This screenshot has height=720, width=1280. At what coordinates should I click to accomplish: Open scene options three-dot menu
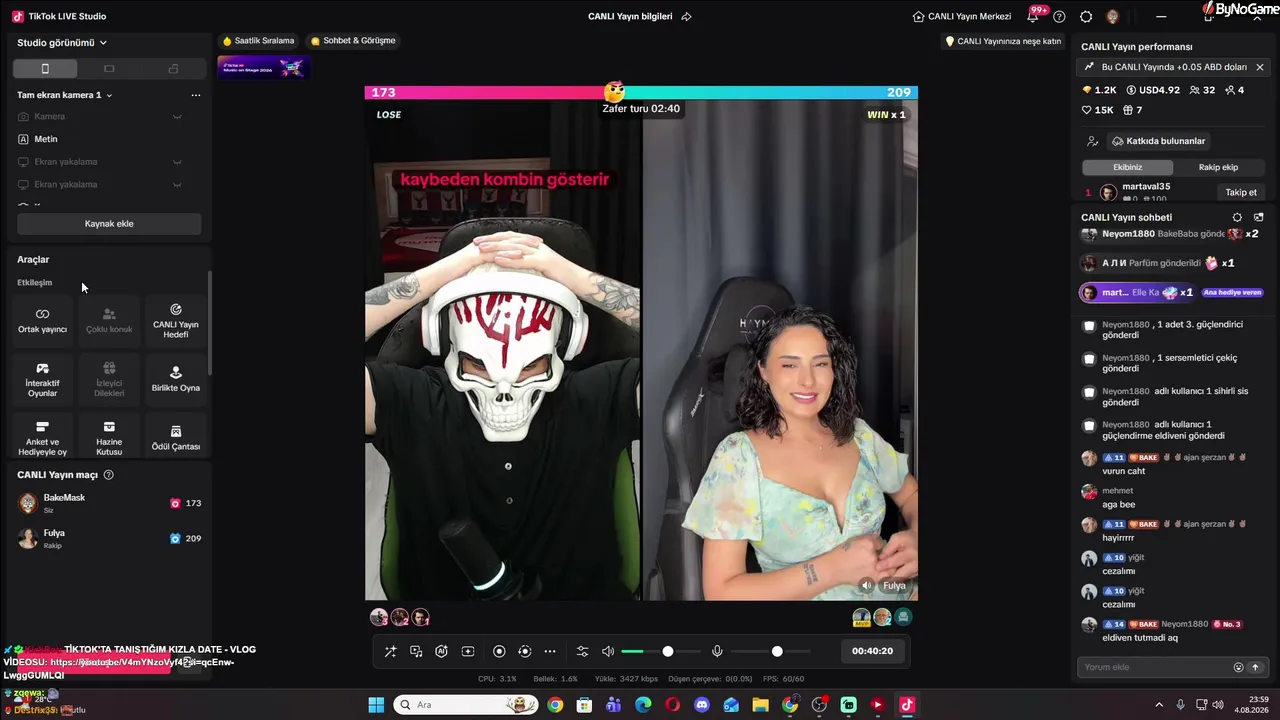[x=196, y=95]
